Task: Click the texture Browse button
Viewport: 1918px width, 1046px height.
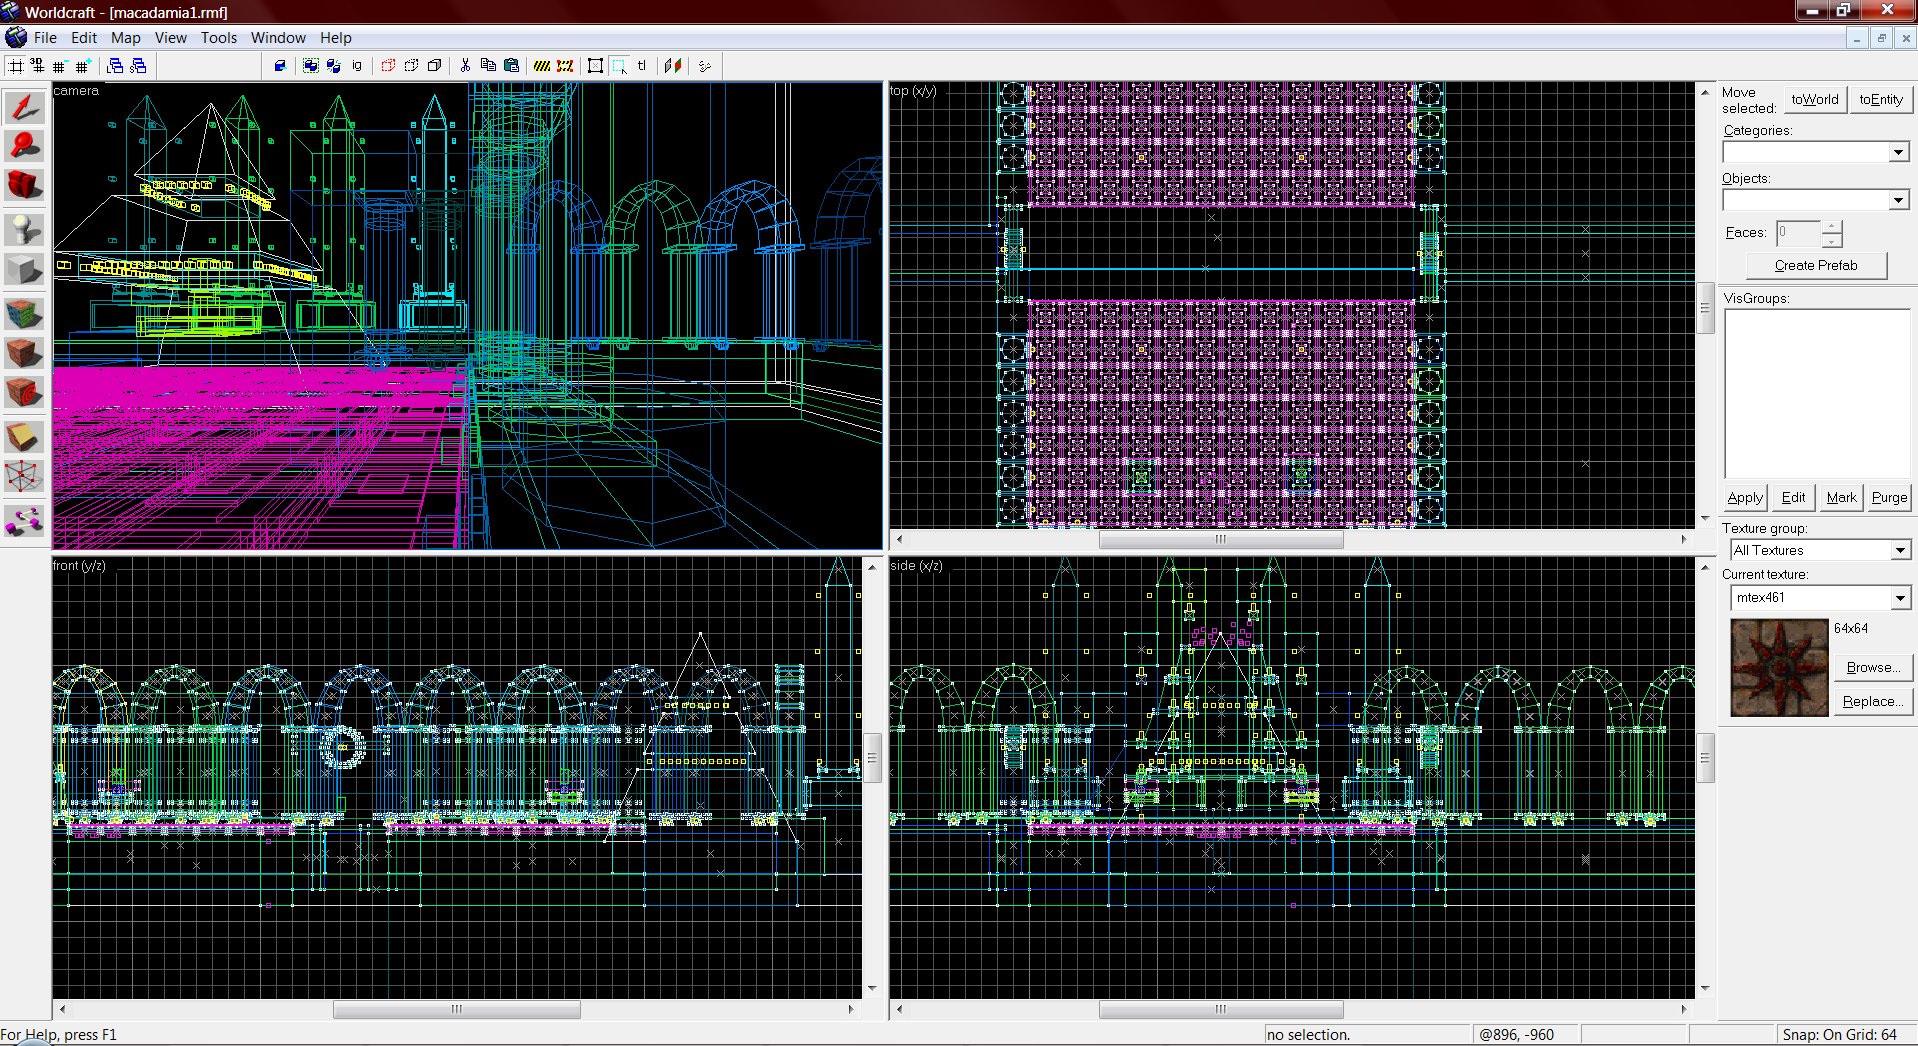Action: pos(1872,668)
